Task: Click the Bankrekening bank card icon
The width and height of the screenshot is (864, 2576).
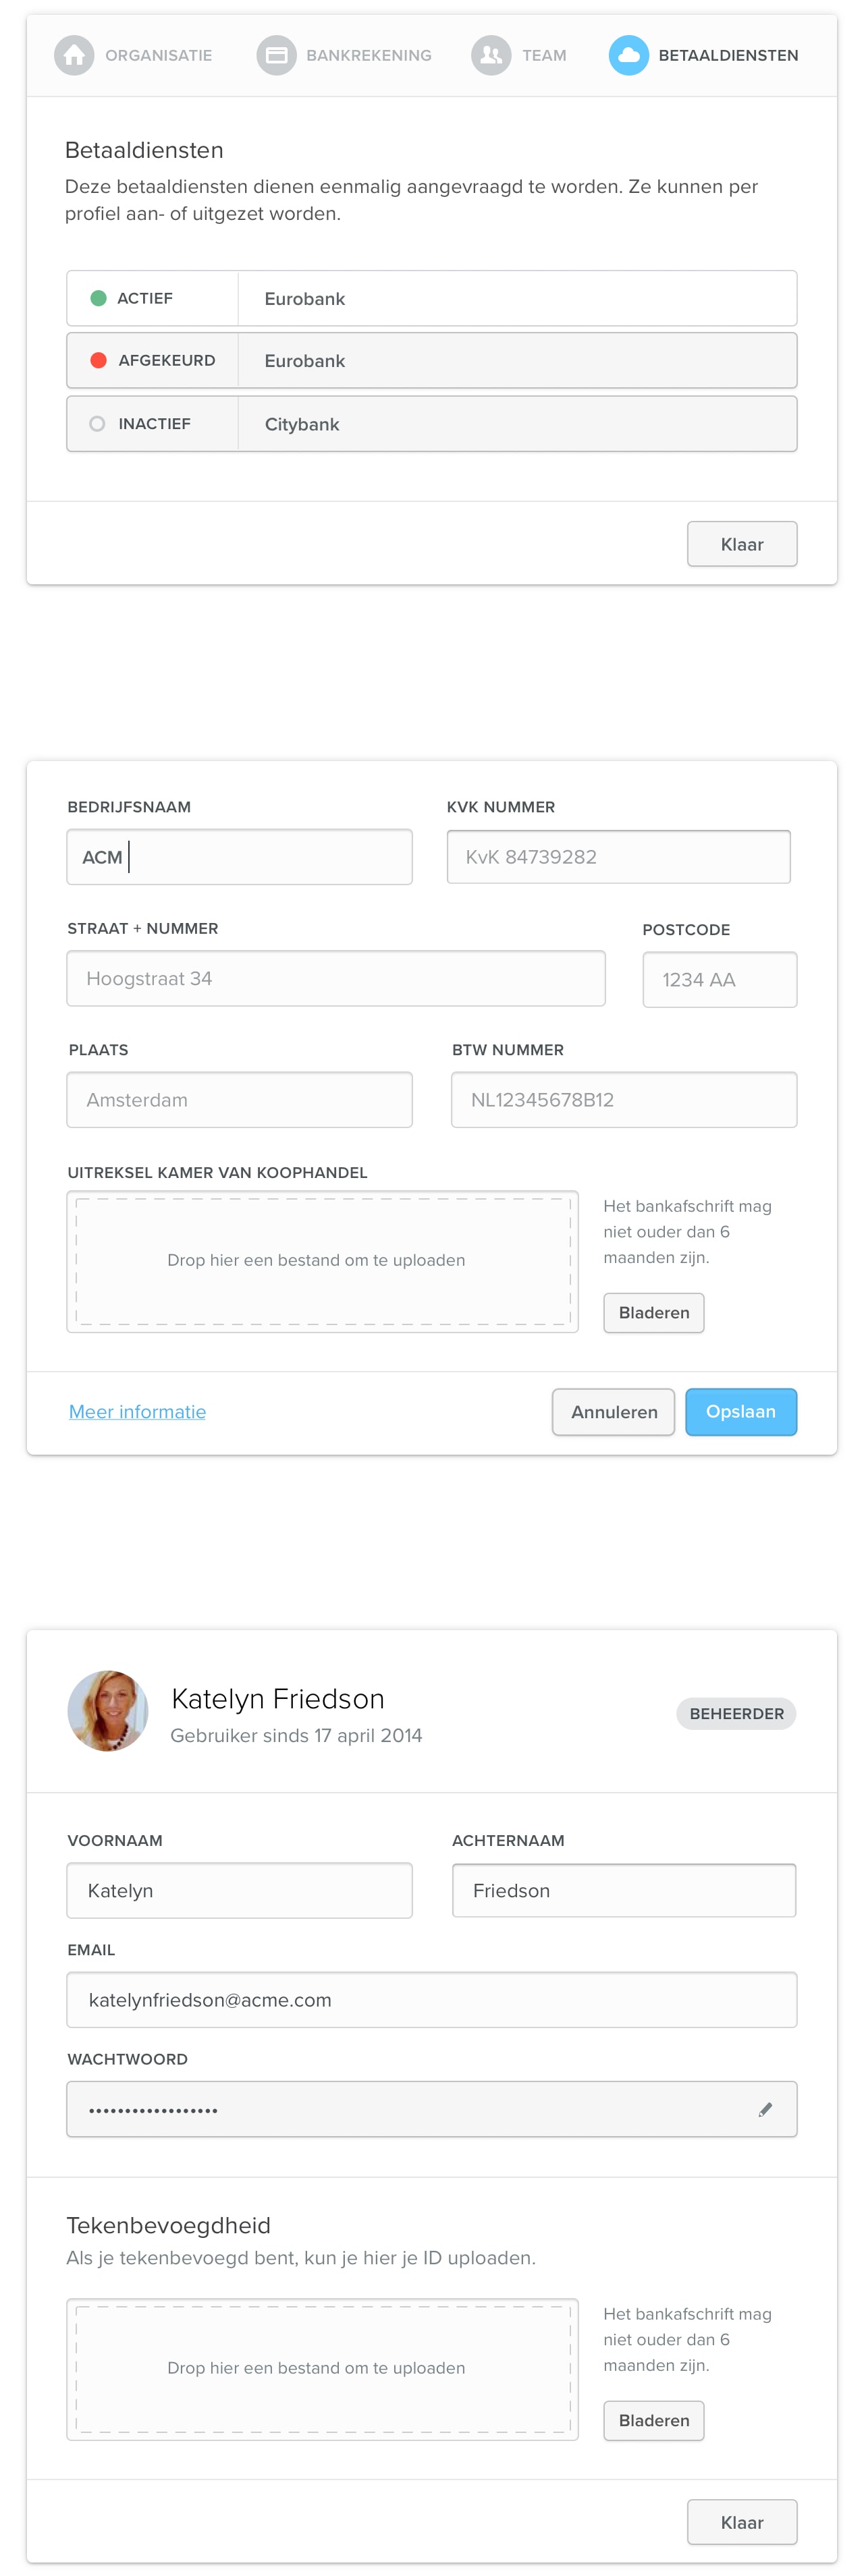Action: click(276, 55)
